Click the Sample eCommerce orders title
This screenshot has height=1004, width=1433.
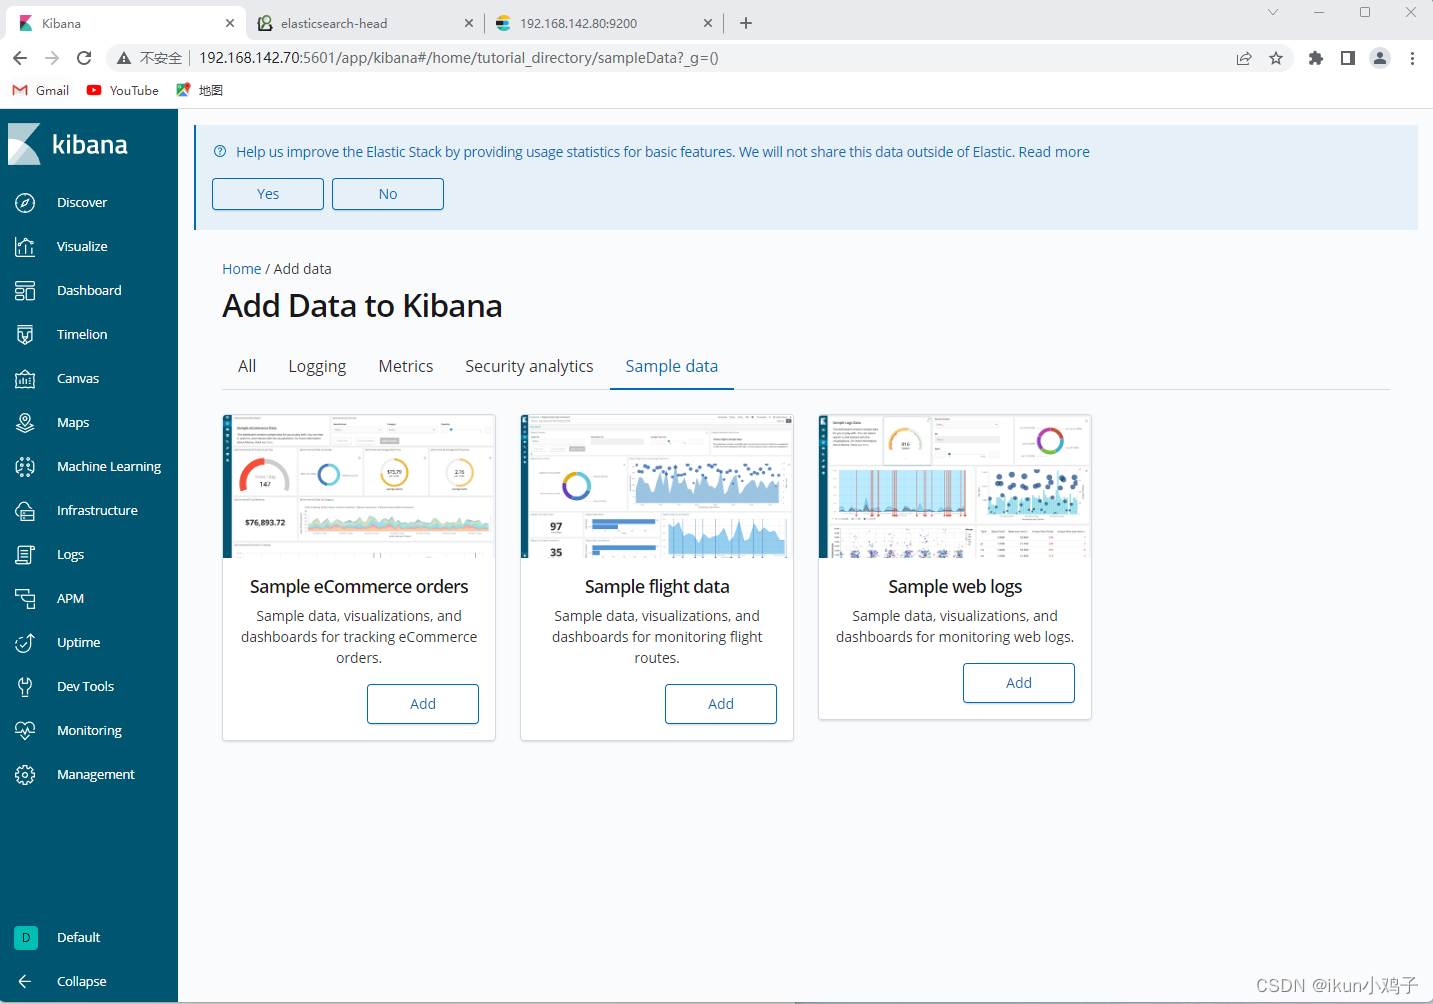tap(359, 587)
